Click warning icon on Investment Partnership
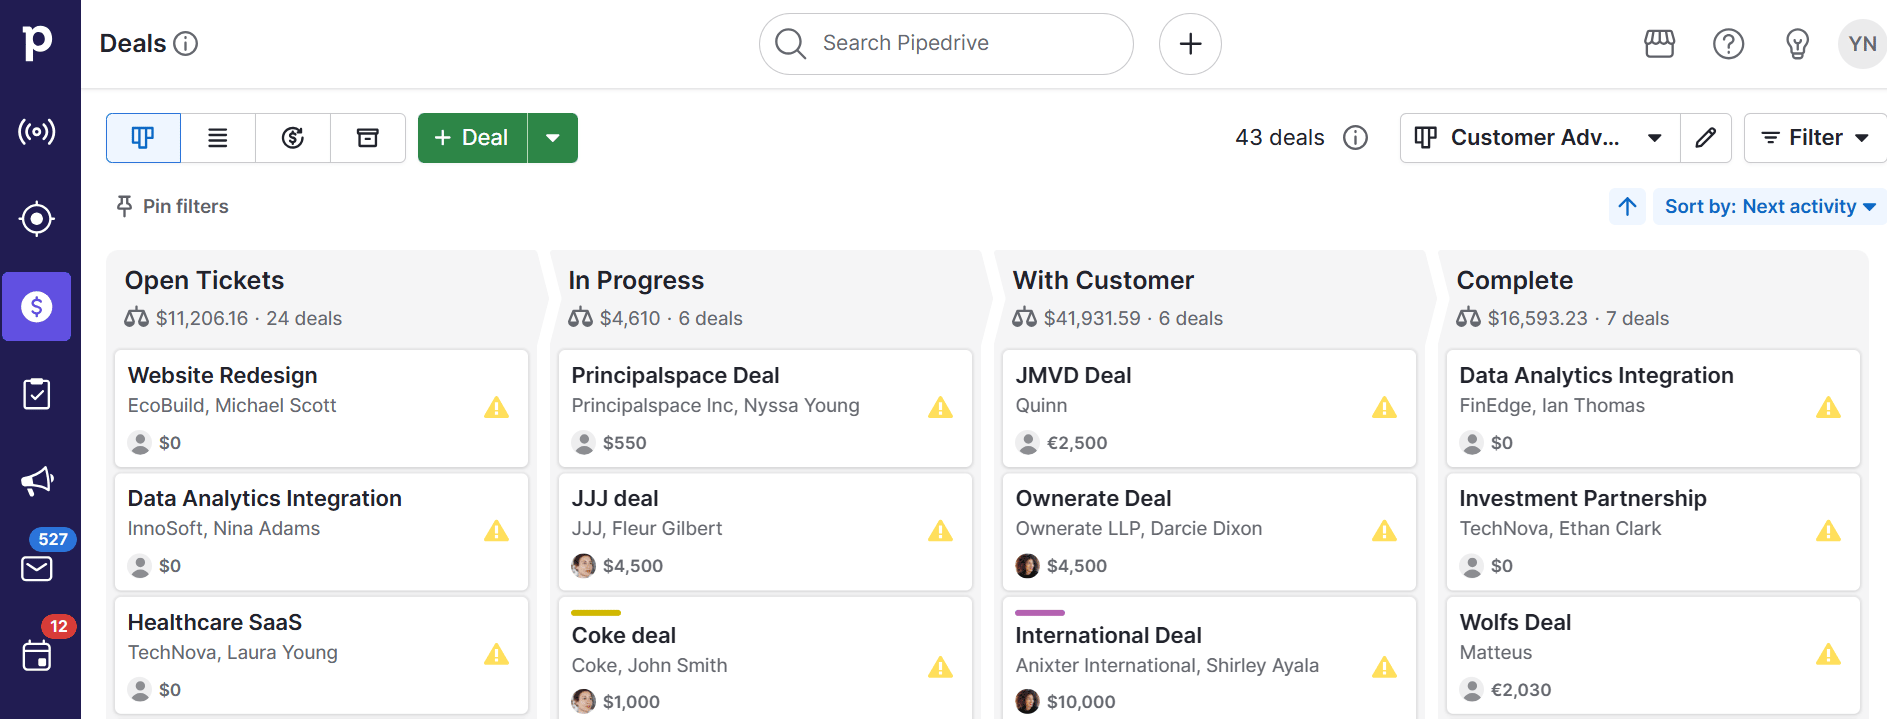Image resolution: width=1887 pixels, height=719 pixels. (1829, 531)
